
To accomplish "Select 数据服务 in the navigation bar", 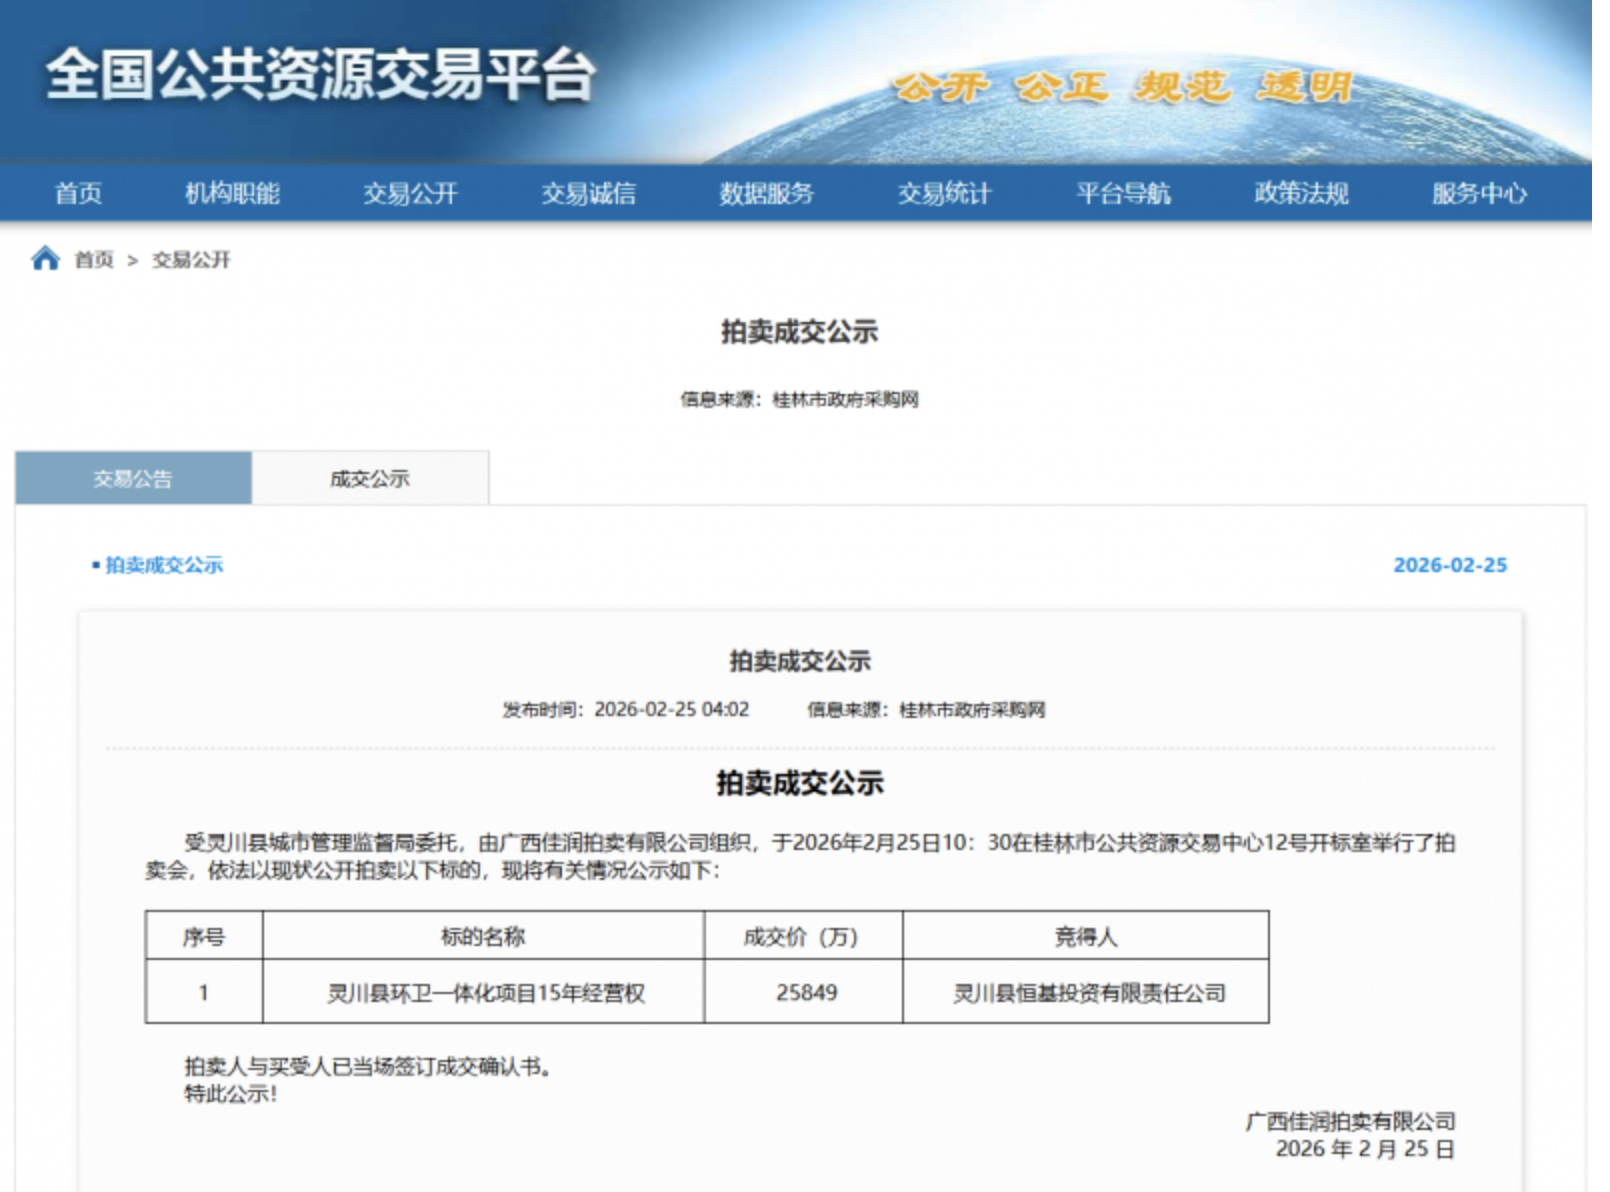I will (x=766, y=193).
